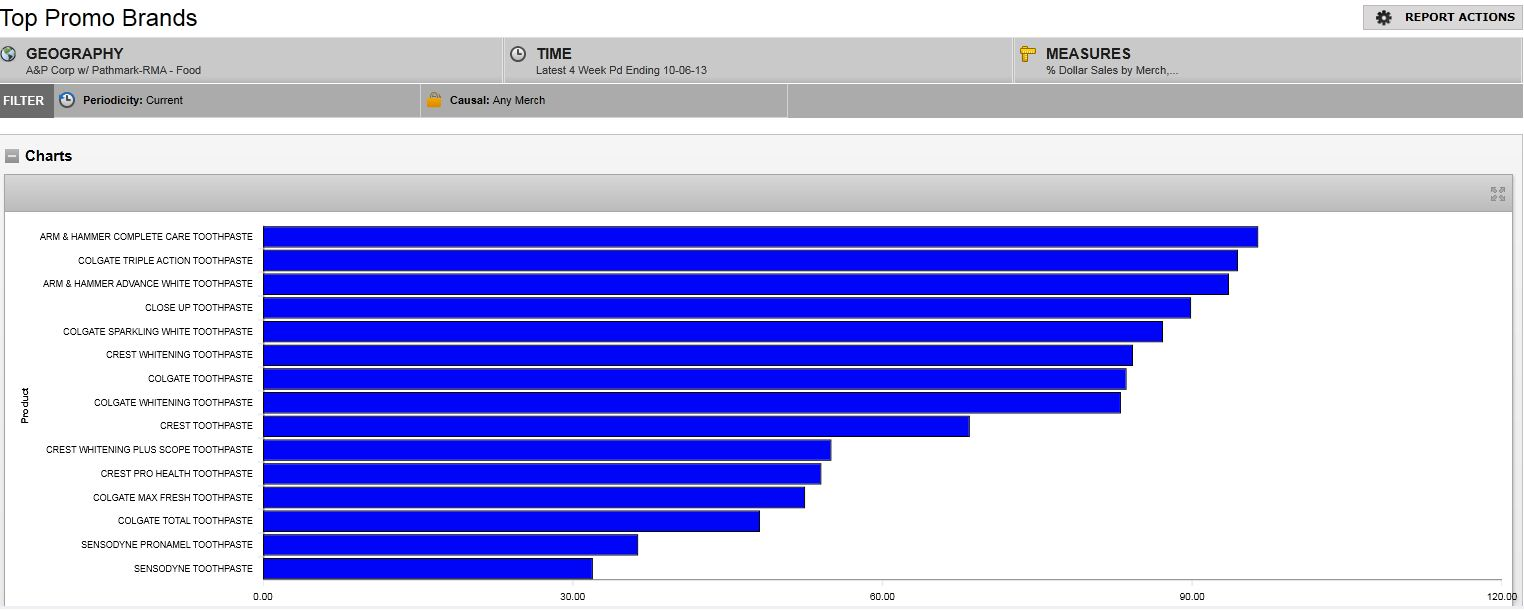The height and width of the screenshot is (610, 1524).
Task: Open the Geography selector panel
Action: pos(250,61)
